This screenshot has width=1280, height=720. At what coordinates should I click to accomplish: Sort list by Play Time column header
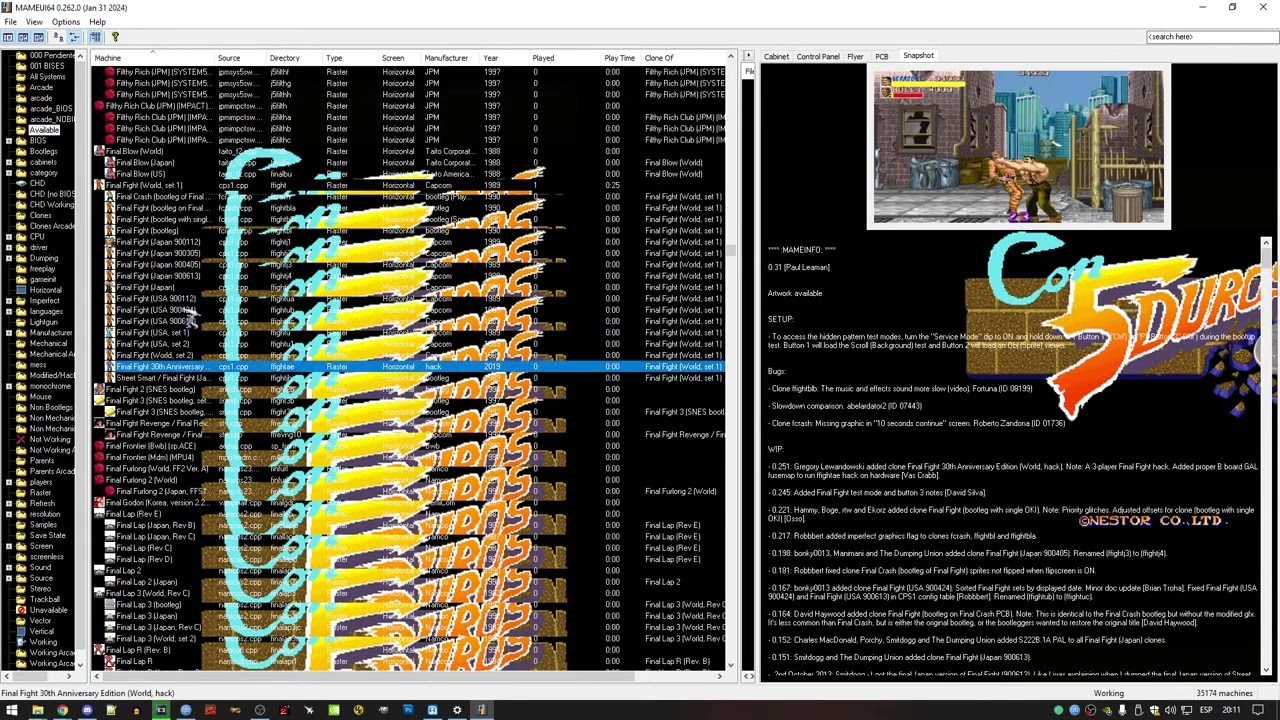tap(620, 58)
